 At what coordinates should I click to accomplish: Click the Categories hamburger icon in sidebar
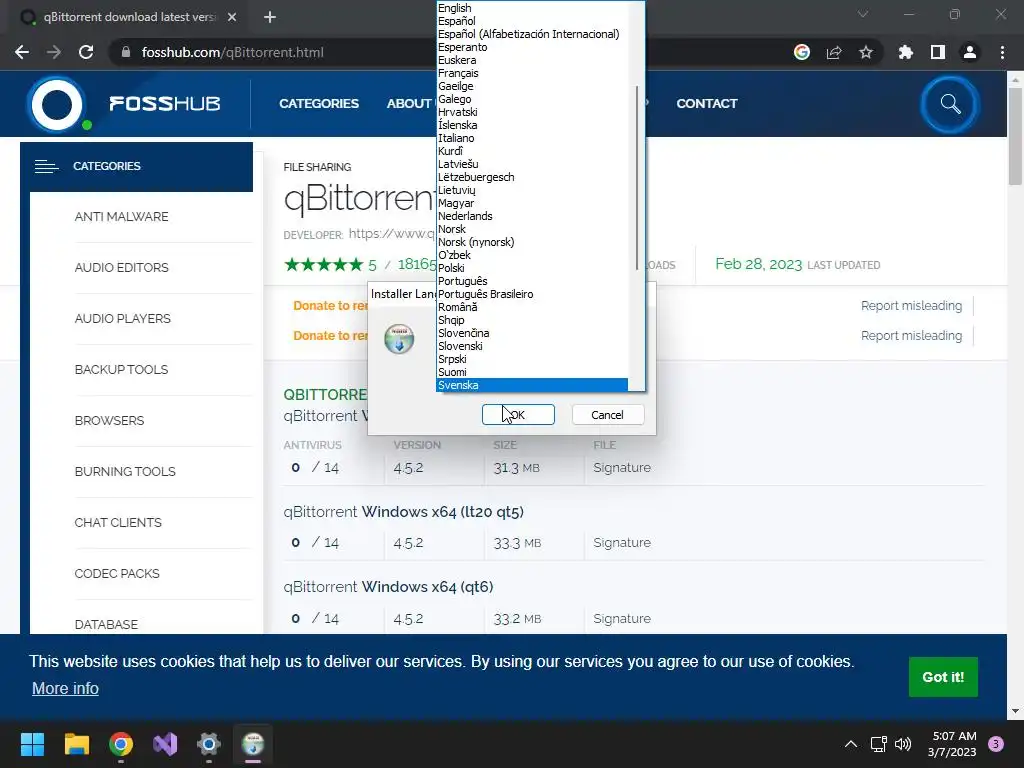(46, 167)
